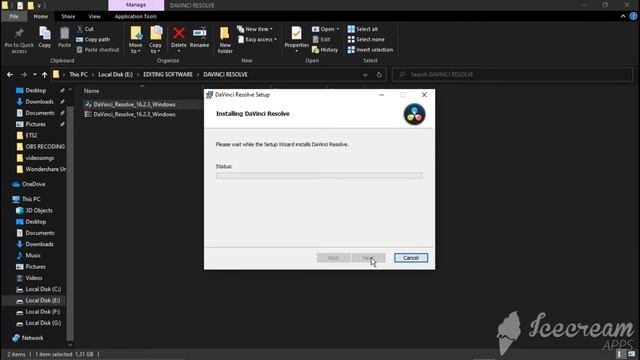
Task: Click the Paste ribbon icon
Action: (64, 38)
